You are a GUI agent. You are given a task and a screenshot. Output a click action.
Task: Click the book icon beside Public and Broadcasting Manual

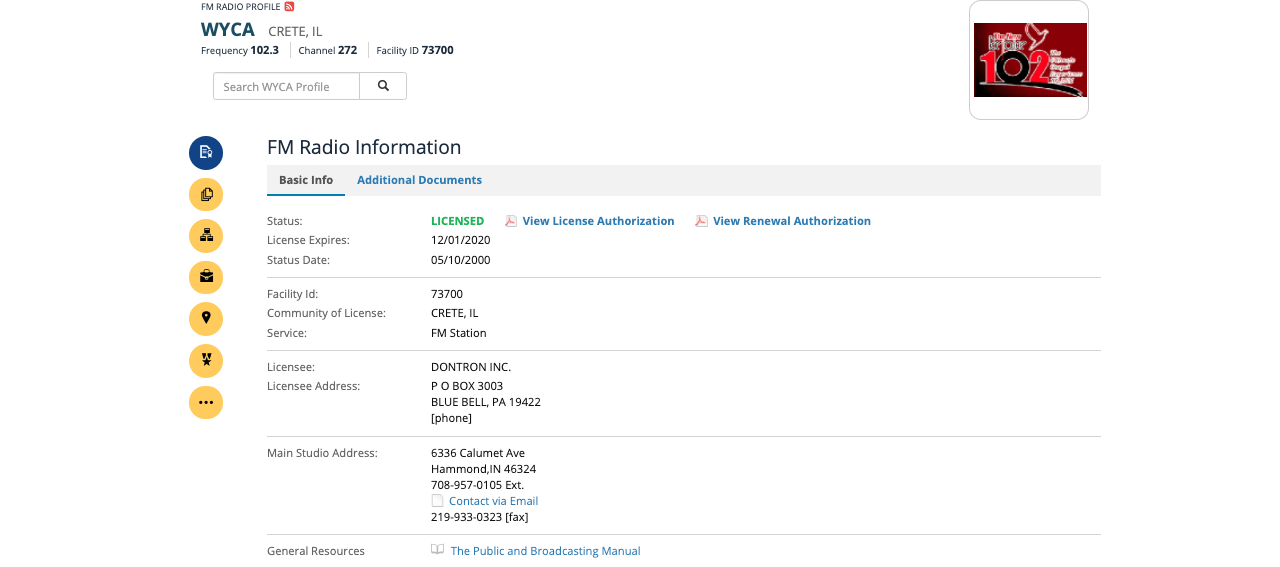(437, 550)
